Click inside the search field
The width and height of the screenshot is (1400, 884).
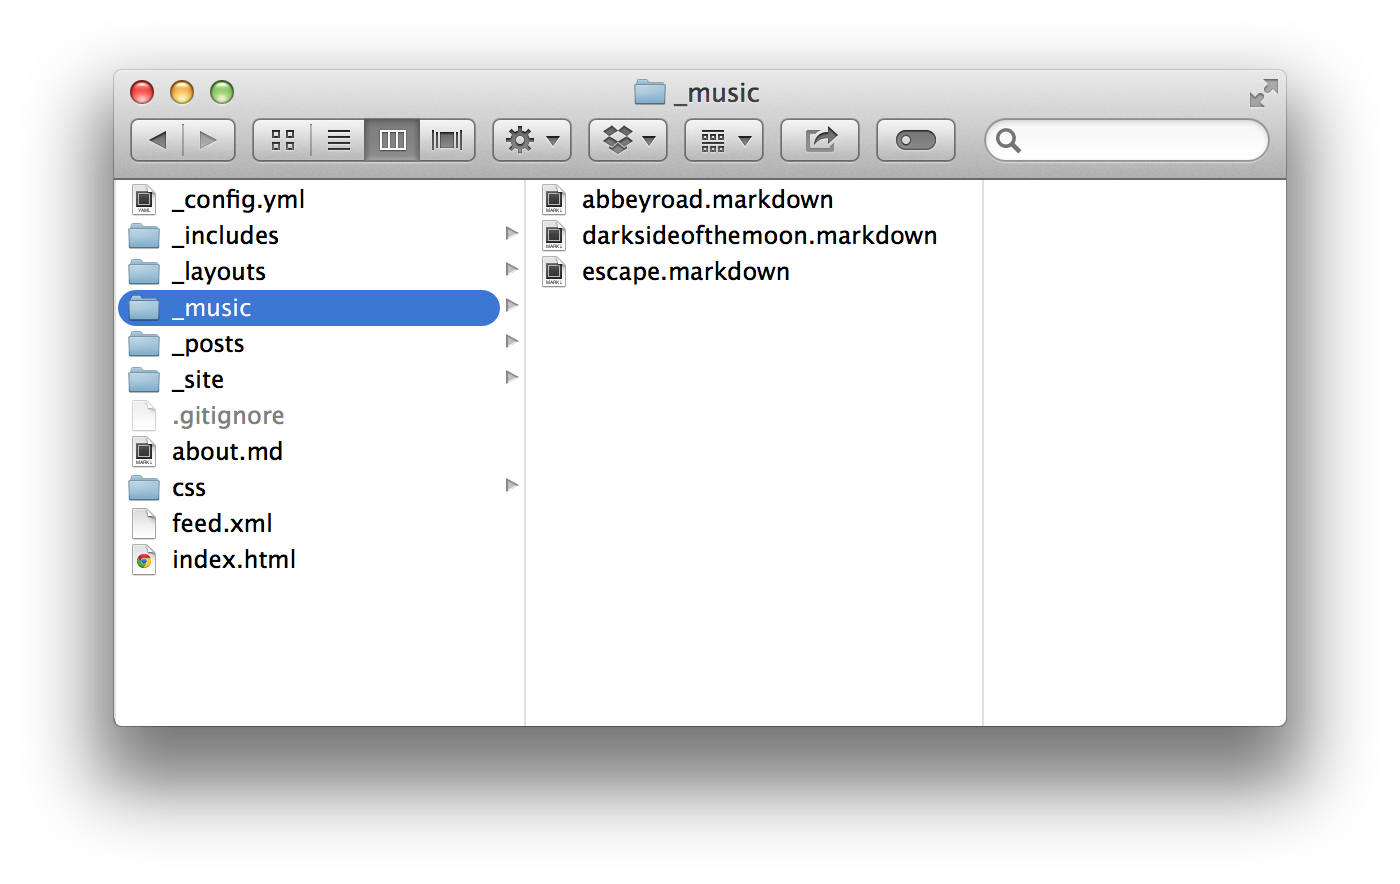point(1125,140)
